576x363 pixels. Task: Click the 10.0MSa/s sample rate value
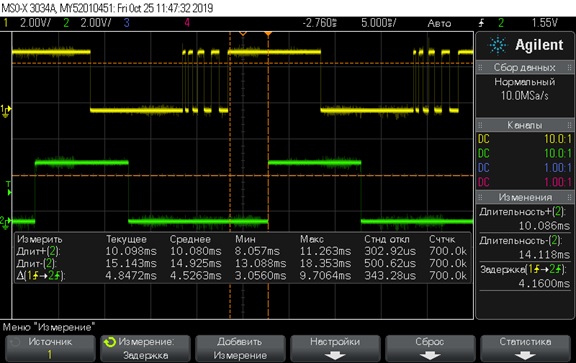click(525, 96)
